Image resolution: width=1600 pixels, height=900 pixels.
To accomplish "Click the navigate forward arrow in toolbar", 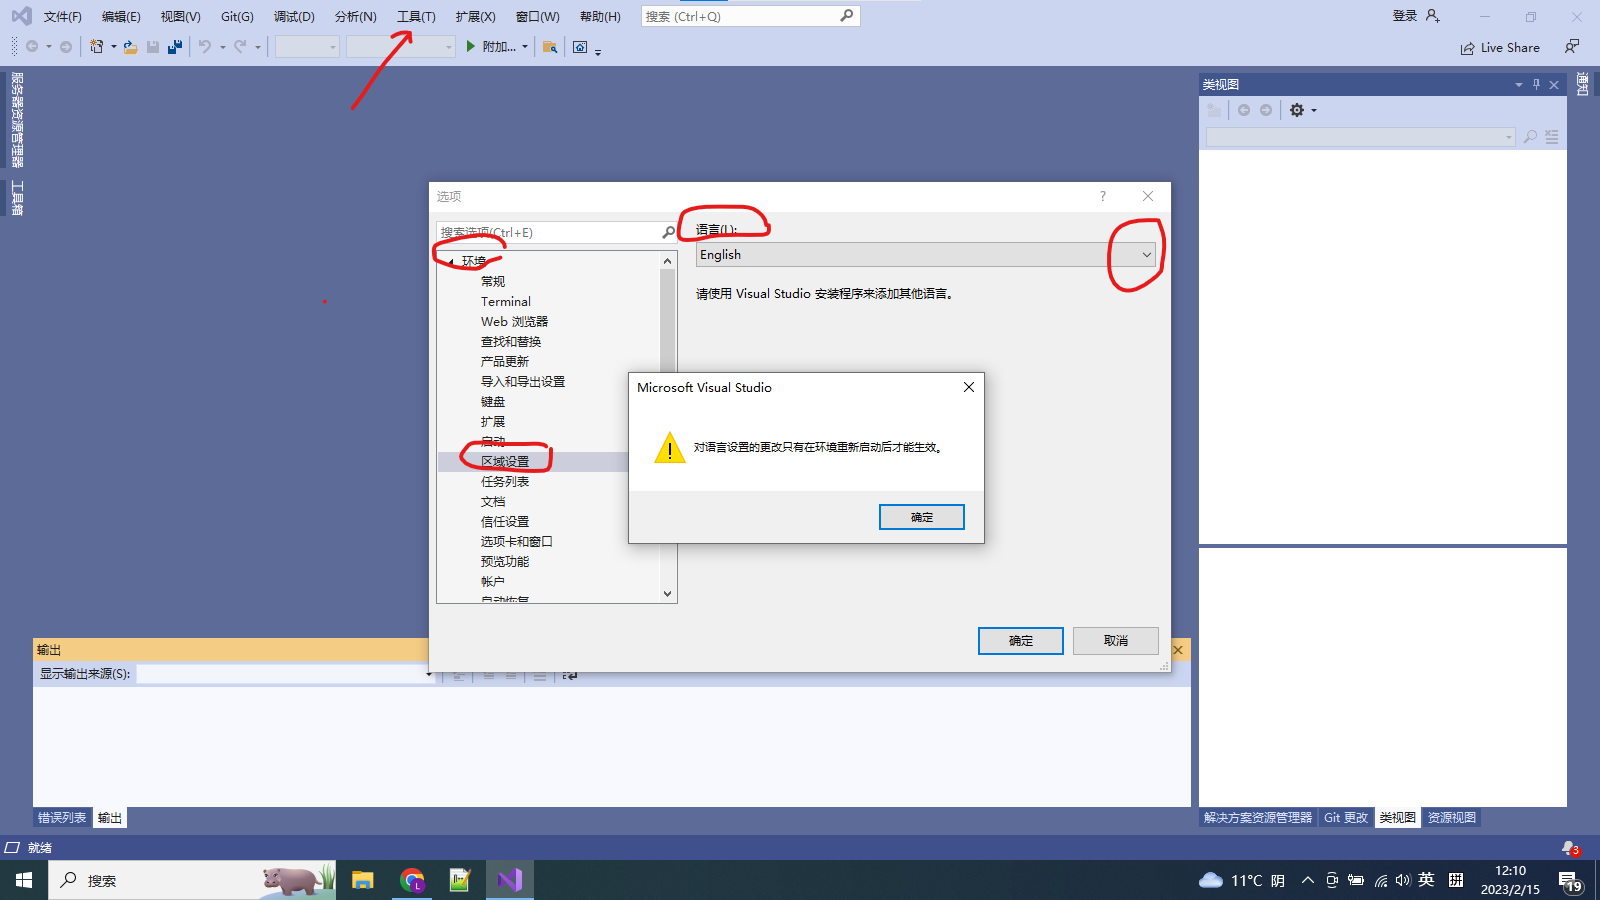I will tap(66, 47).
